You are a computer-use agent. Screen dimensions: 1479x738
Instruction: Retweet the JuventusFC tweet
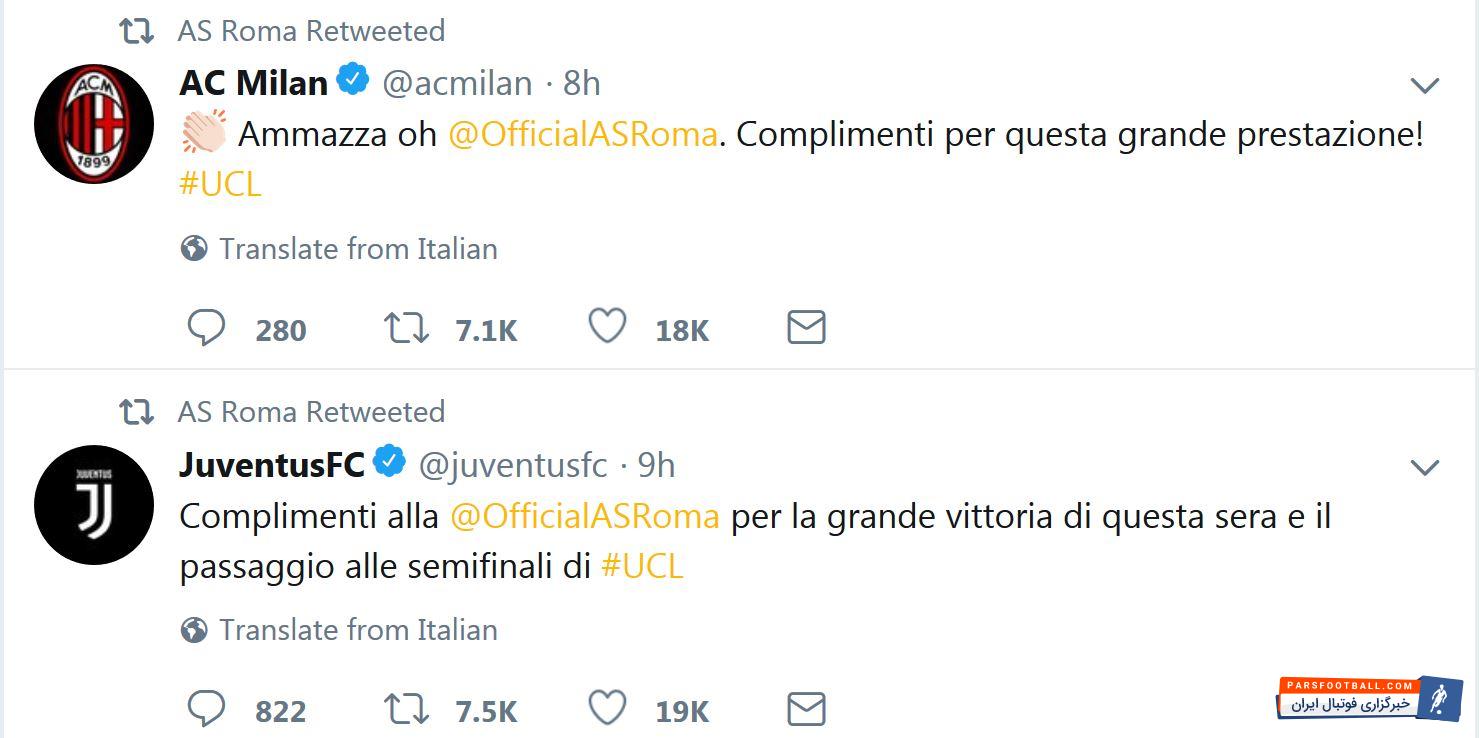[x=407, y=709]
